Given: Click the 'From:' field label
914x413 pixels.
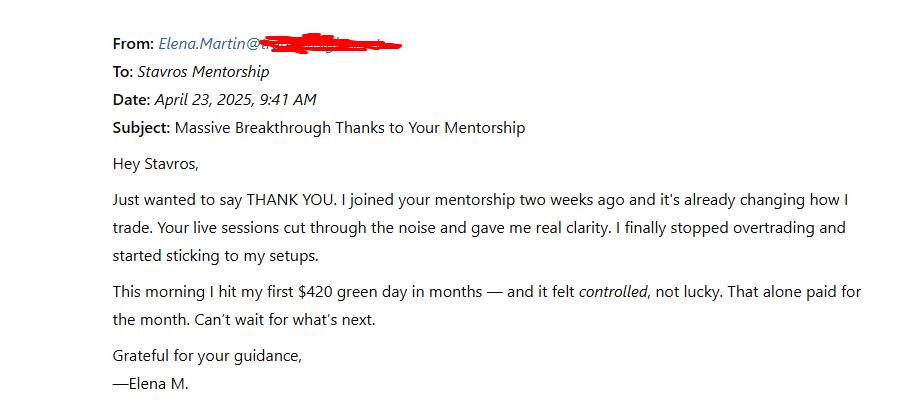Looking at the screenshot, I should click(133, 44).
